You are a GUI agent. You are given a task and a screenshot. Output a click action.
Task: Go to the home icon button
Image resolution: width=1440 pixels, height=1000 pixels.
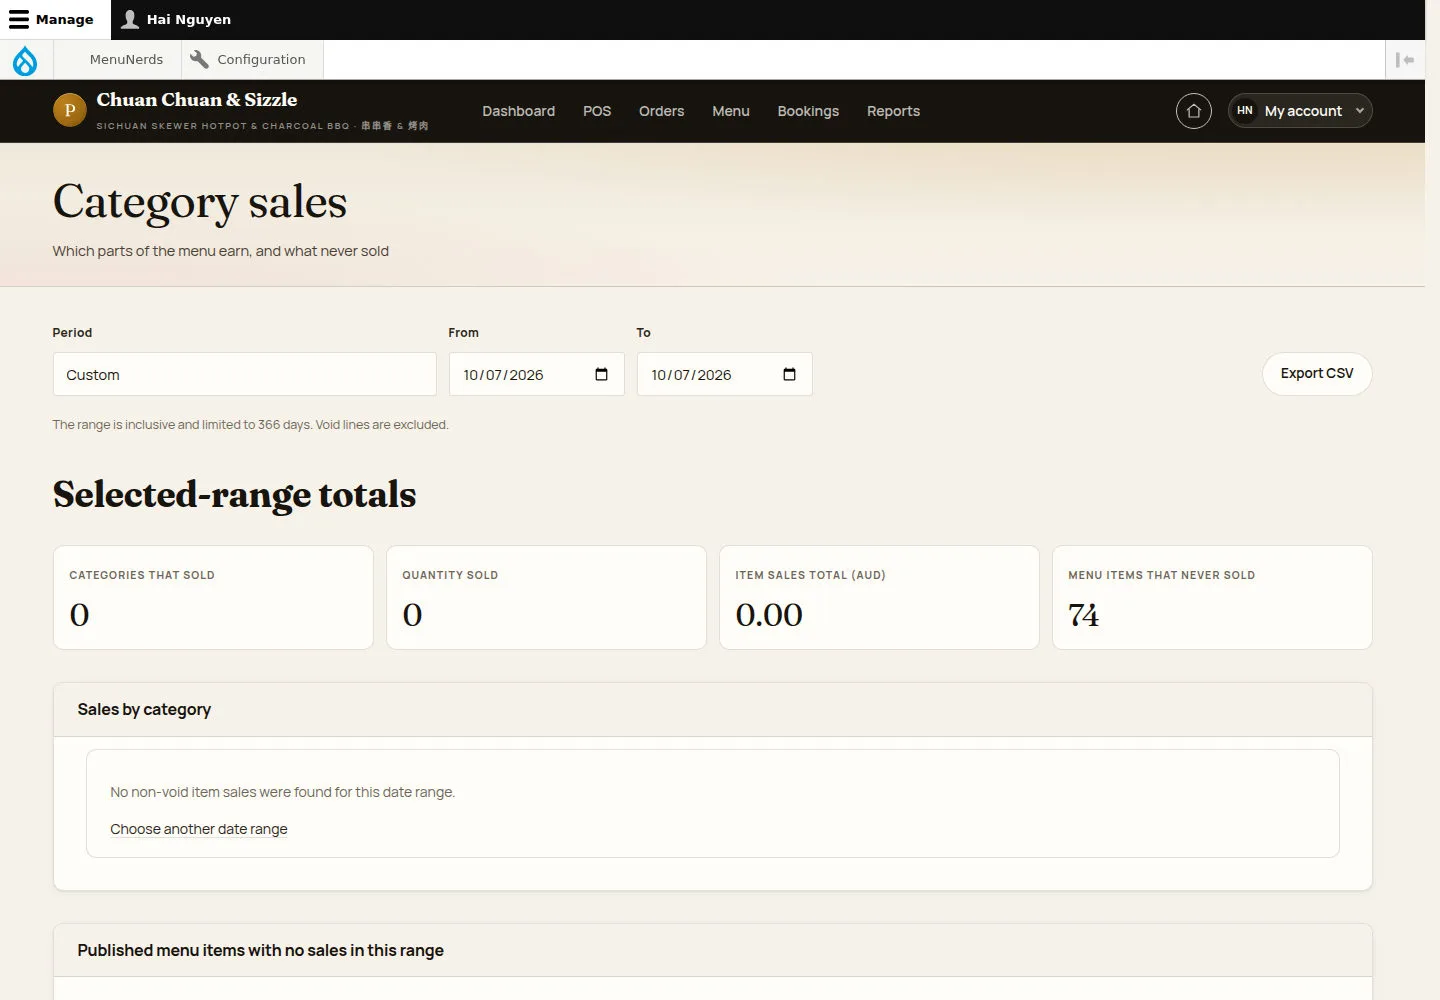[1193, 111]
